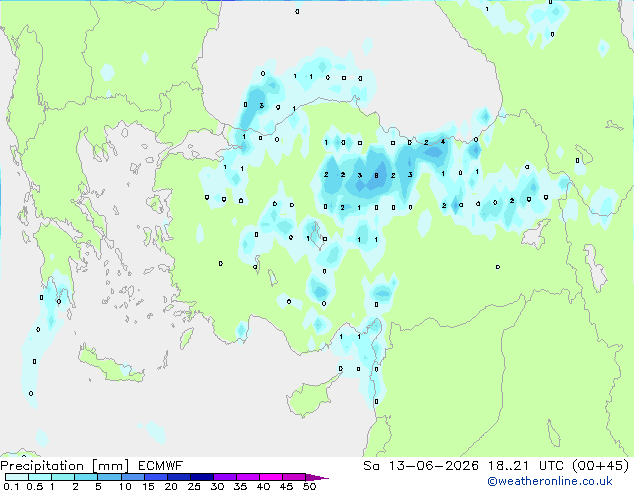634x490 pixels.
Task: Click the (00+45) forecast offset text
Action: [x=600, y=466]
